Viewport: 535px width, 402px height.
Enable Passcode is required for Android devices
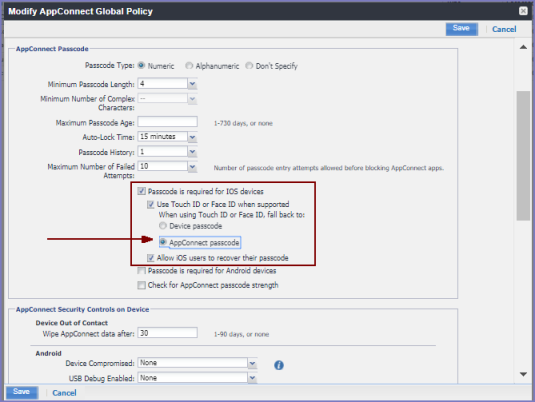[141, 271]
